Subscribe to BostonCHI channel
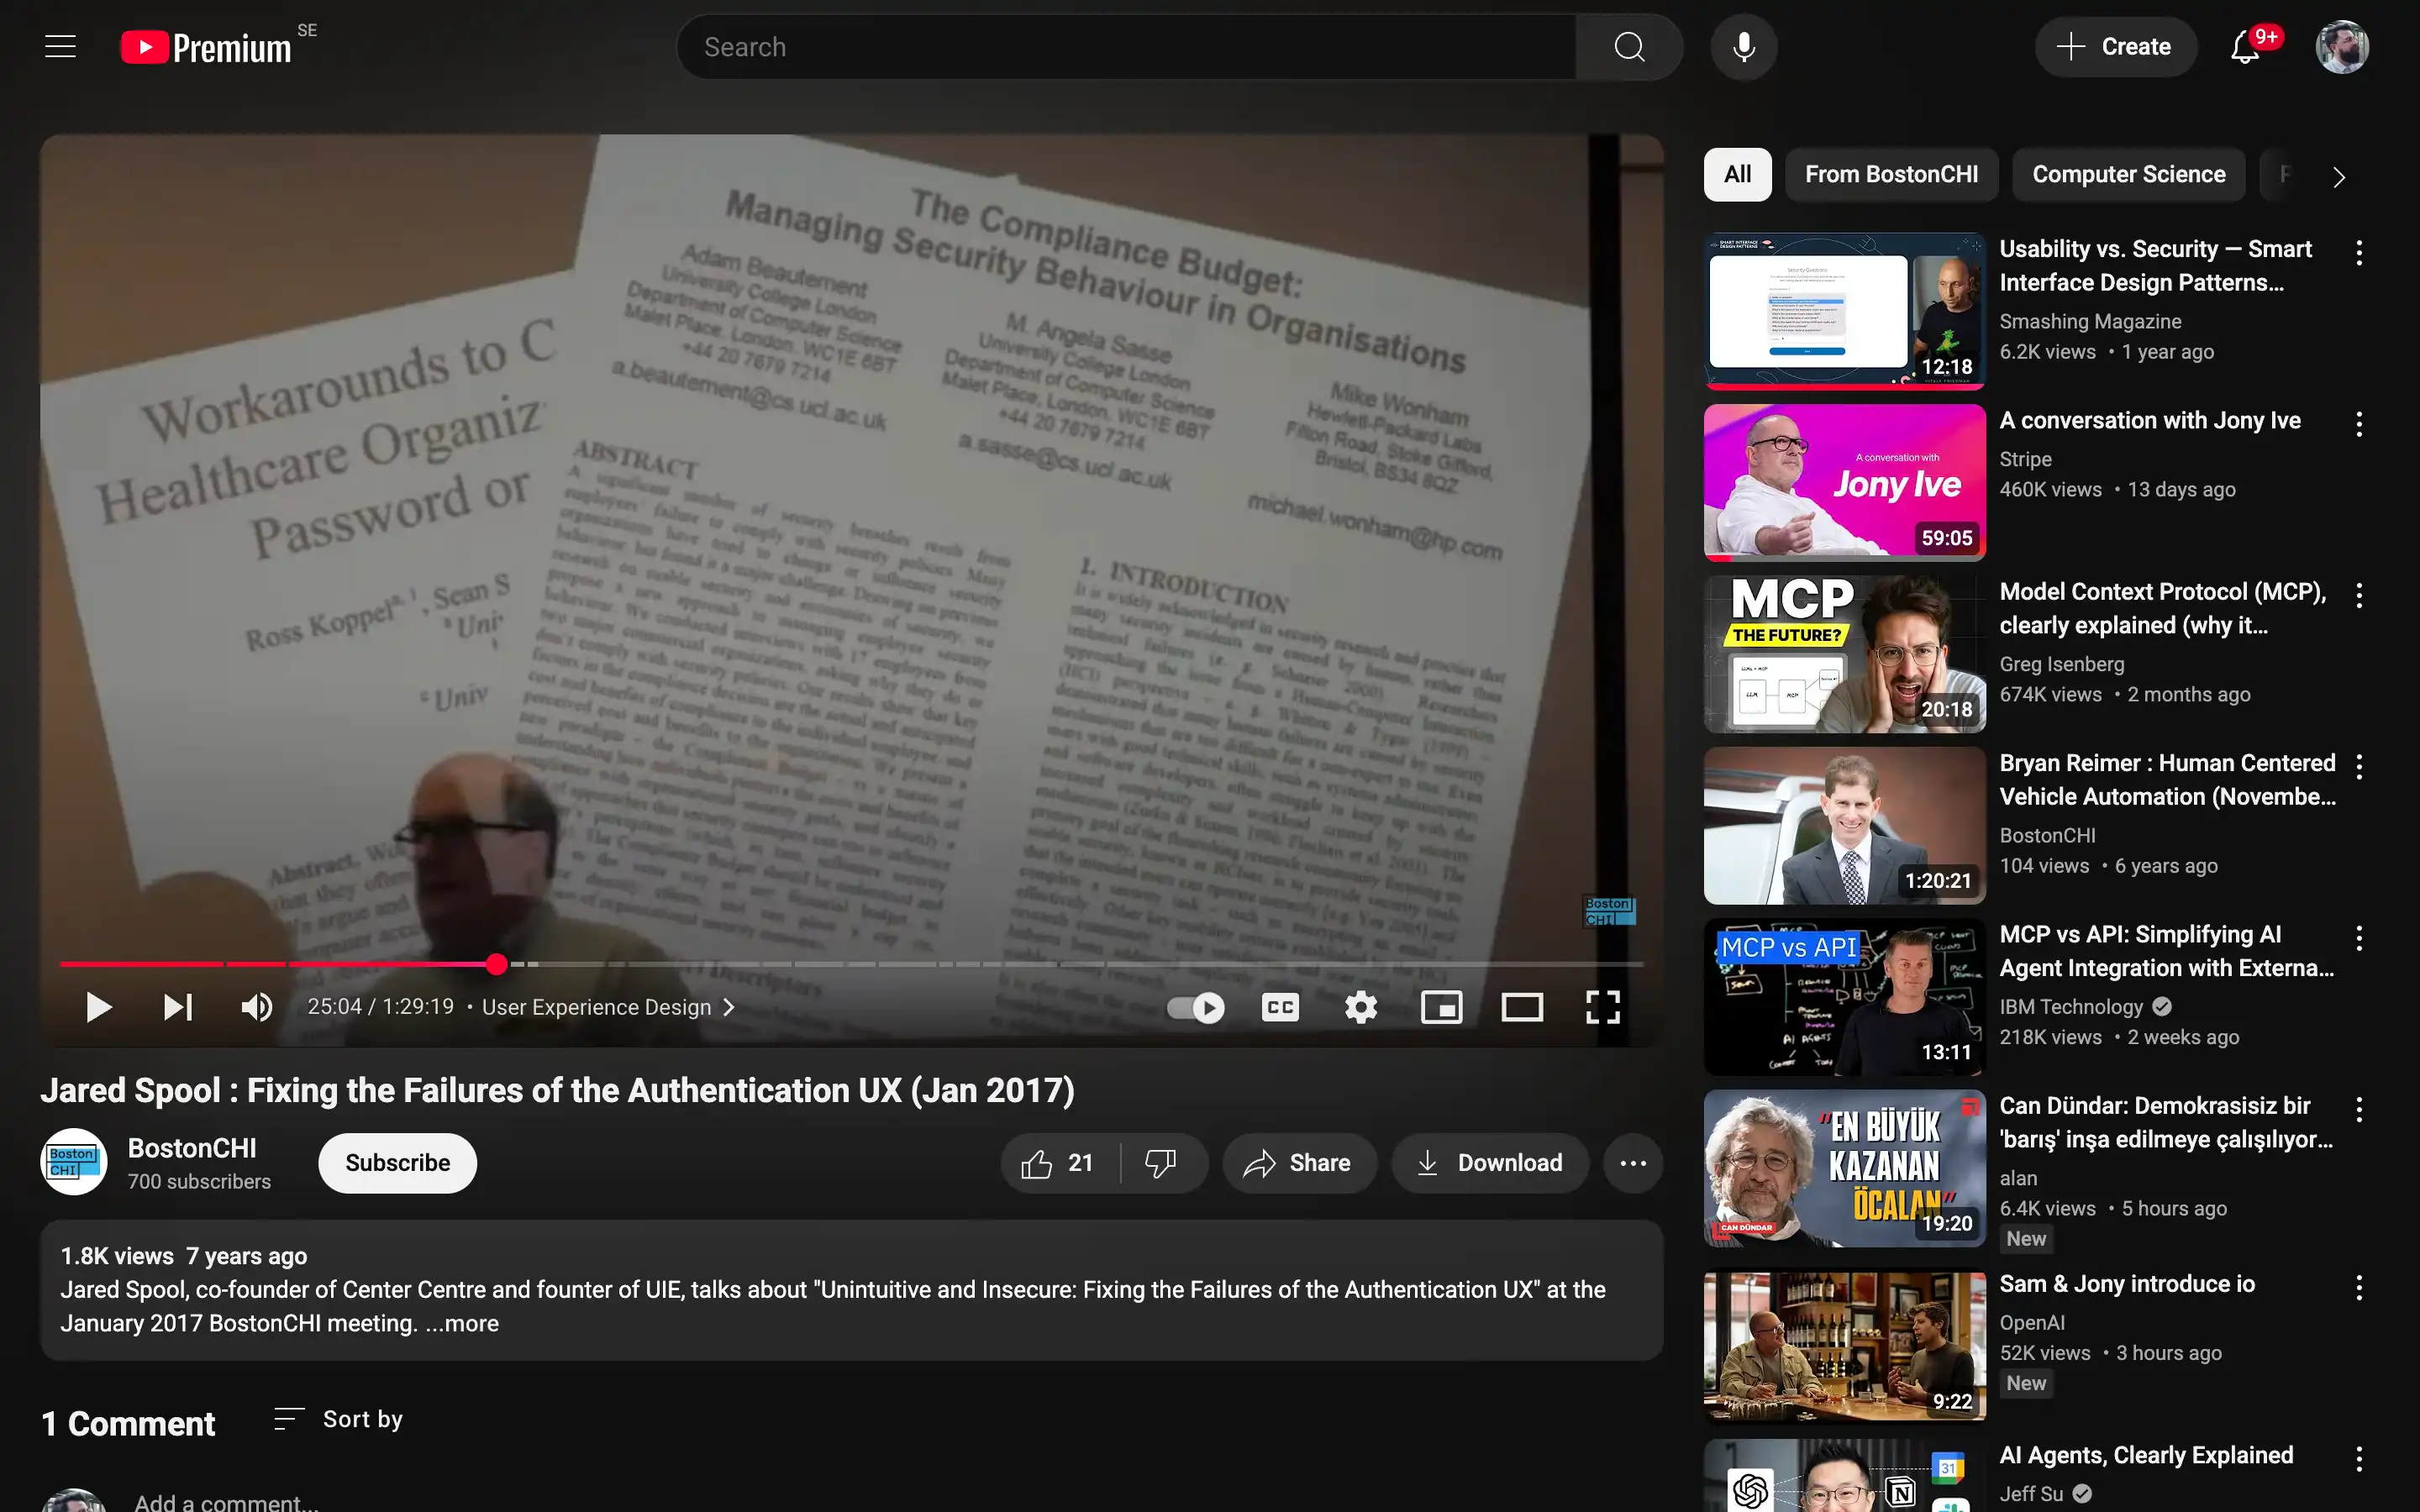 coord(397,1163)
